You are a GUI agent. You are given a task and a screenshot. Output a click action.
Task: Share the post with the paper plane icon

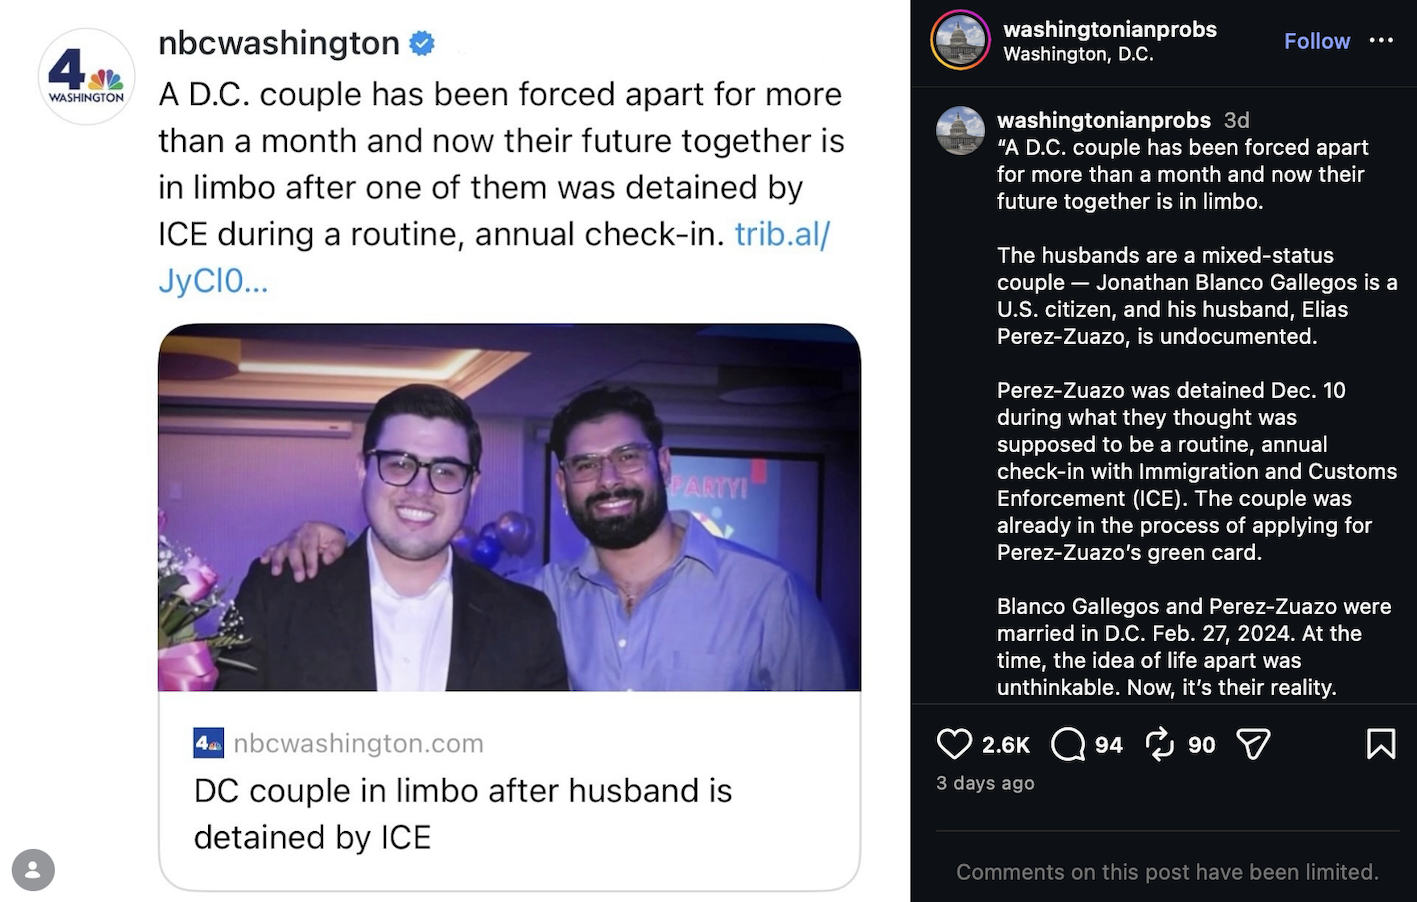tap(1253, 744)
